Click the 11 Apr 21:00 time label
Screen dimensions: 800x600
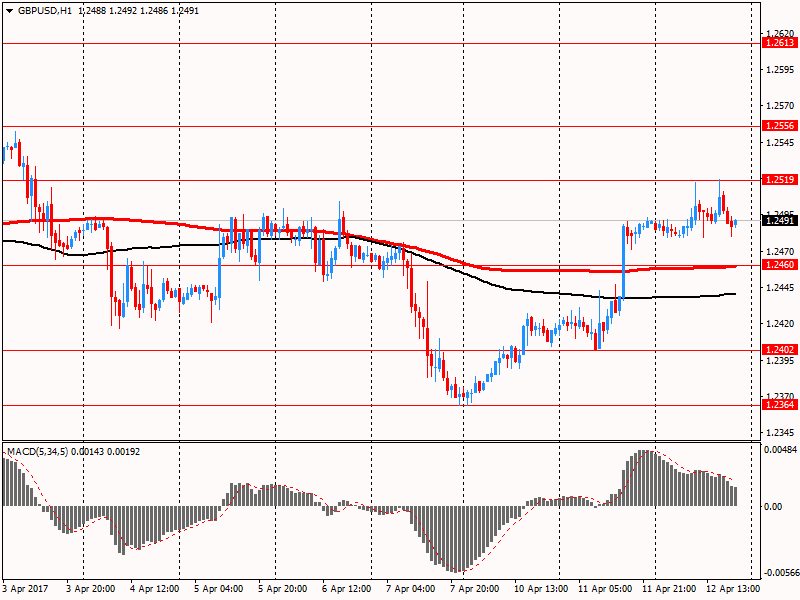(x=668, y=589)
